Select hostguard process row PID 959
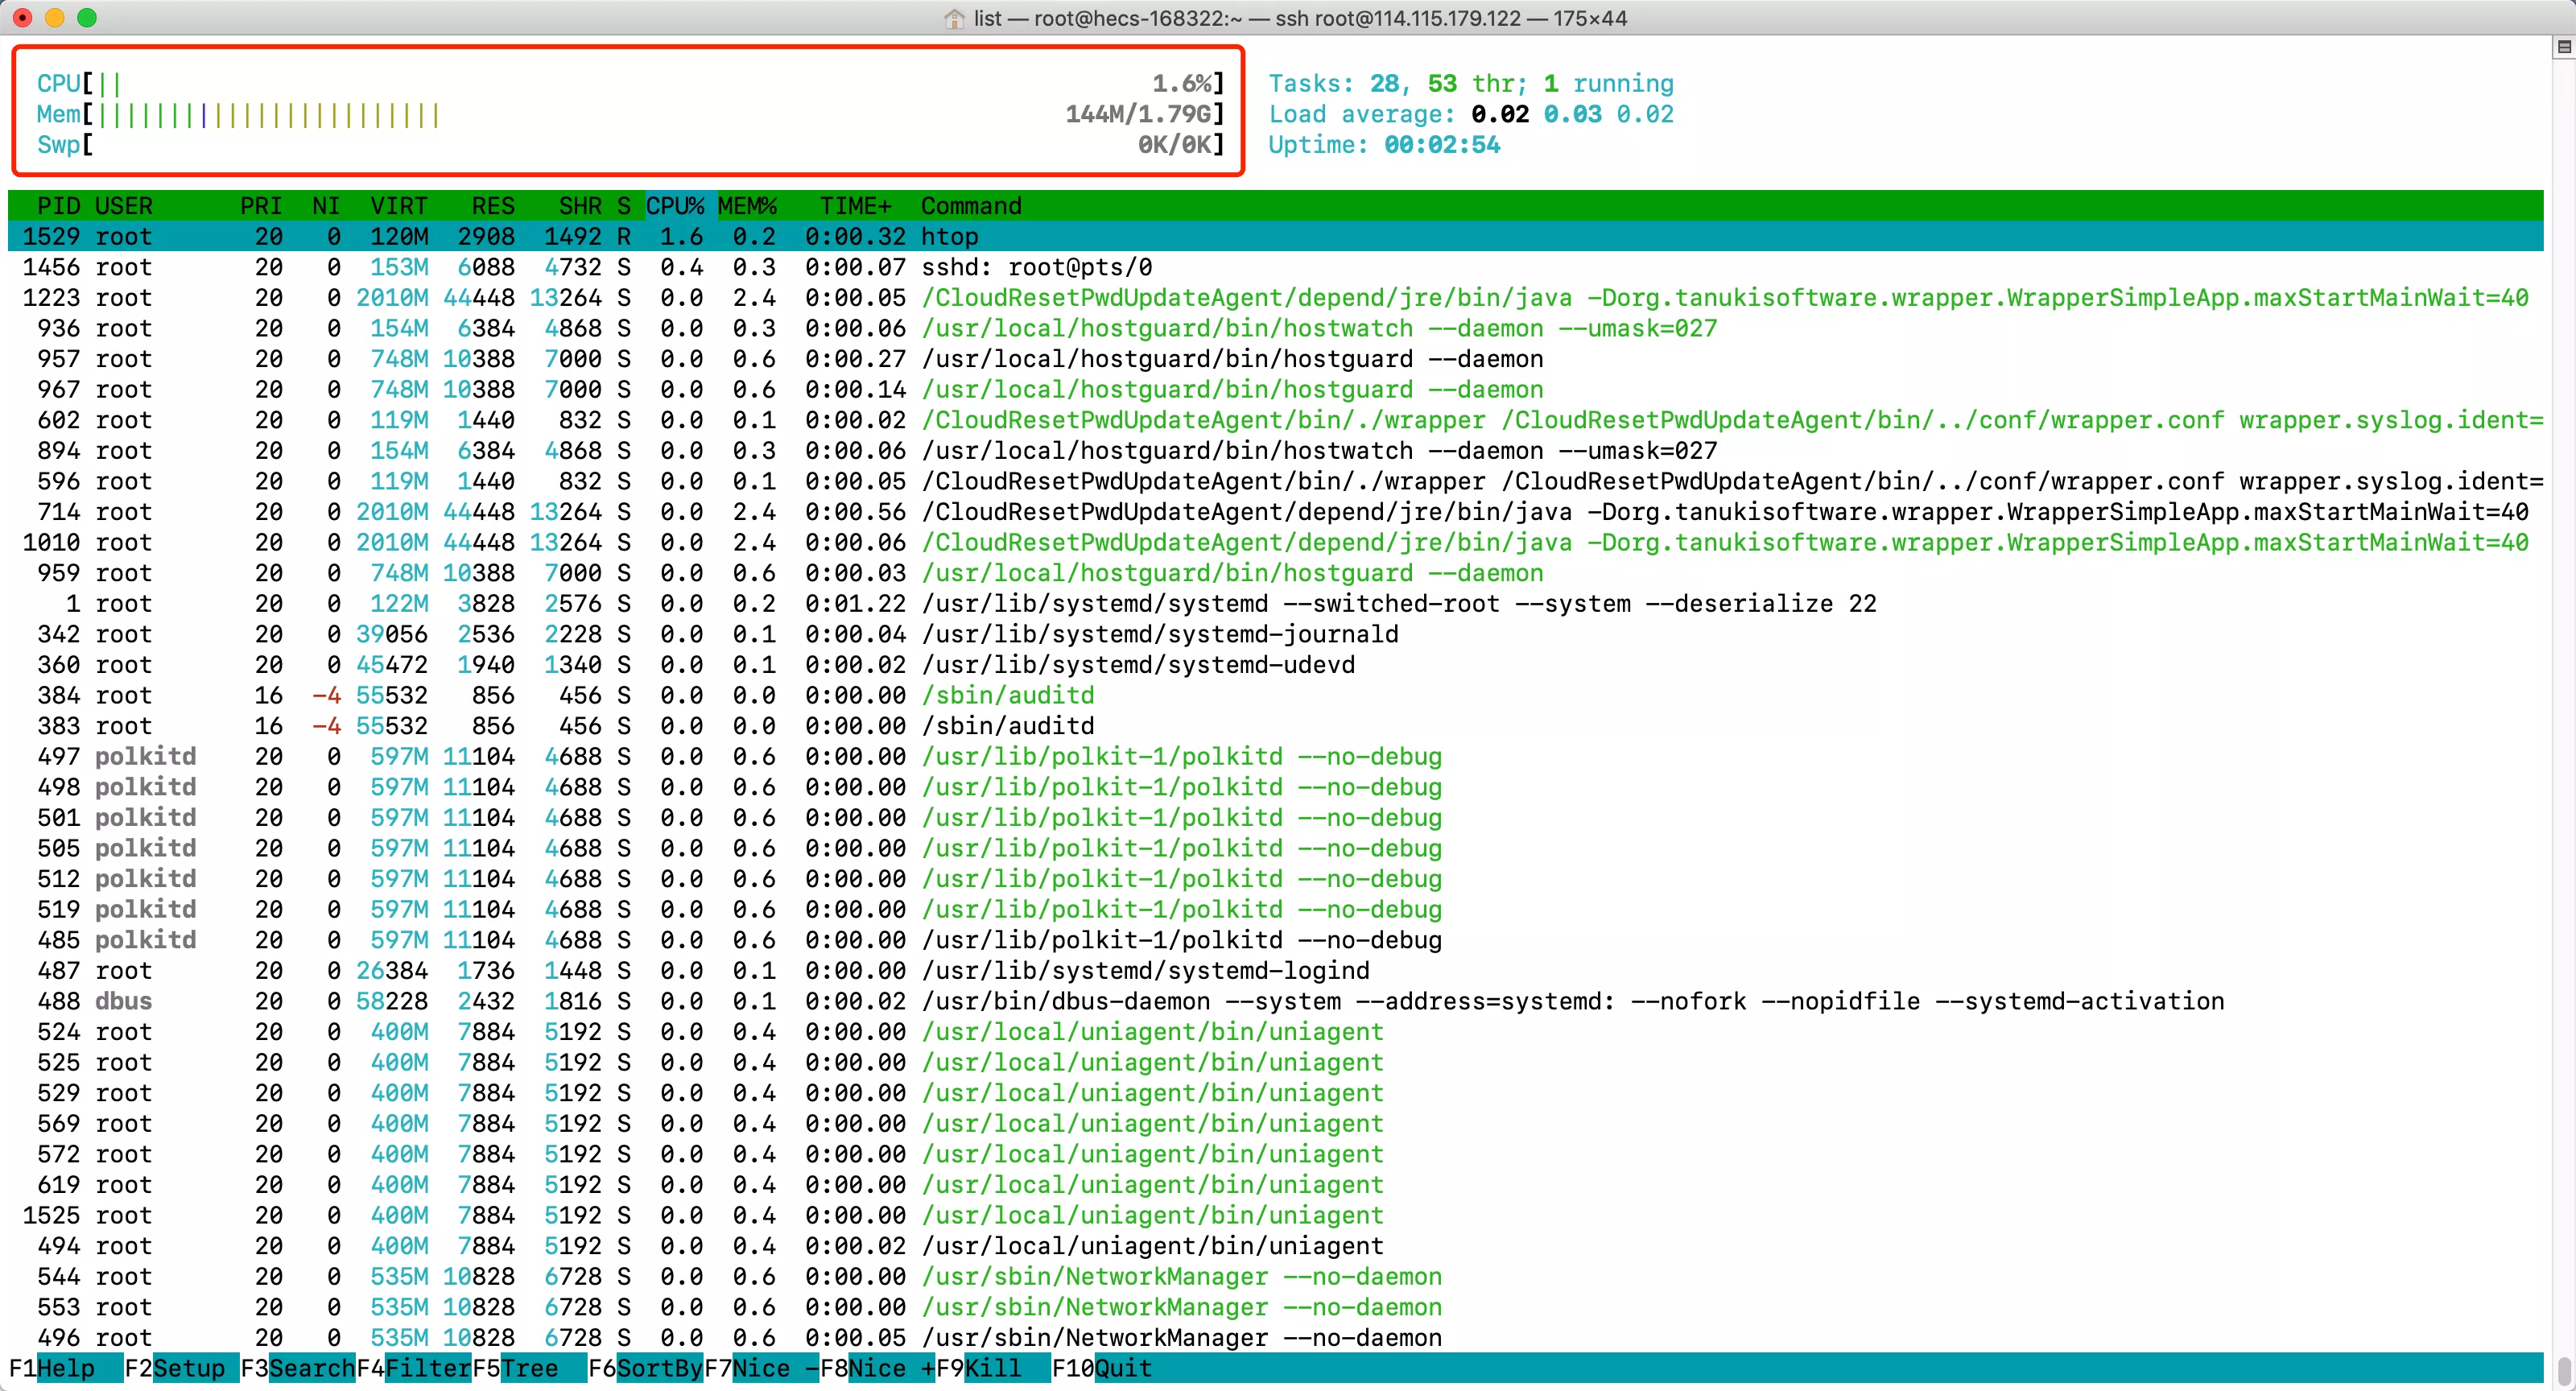This screenshot has height=1391, width=2576. coord(1275,573)
